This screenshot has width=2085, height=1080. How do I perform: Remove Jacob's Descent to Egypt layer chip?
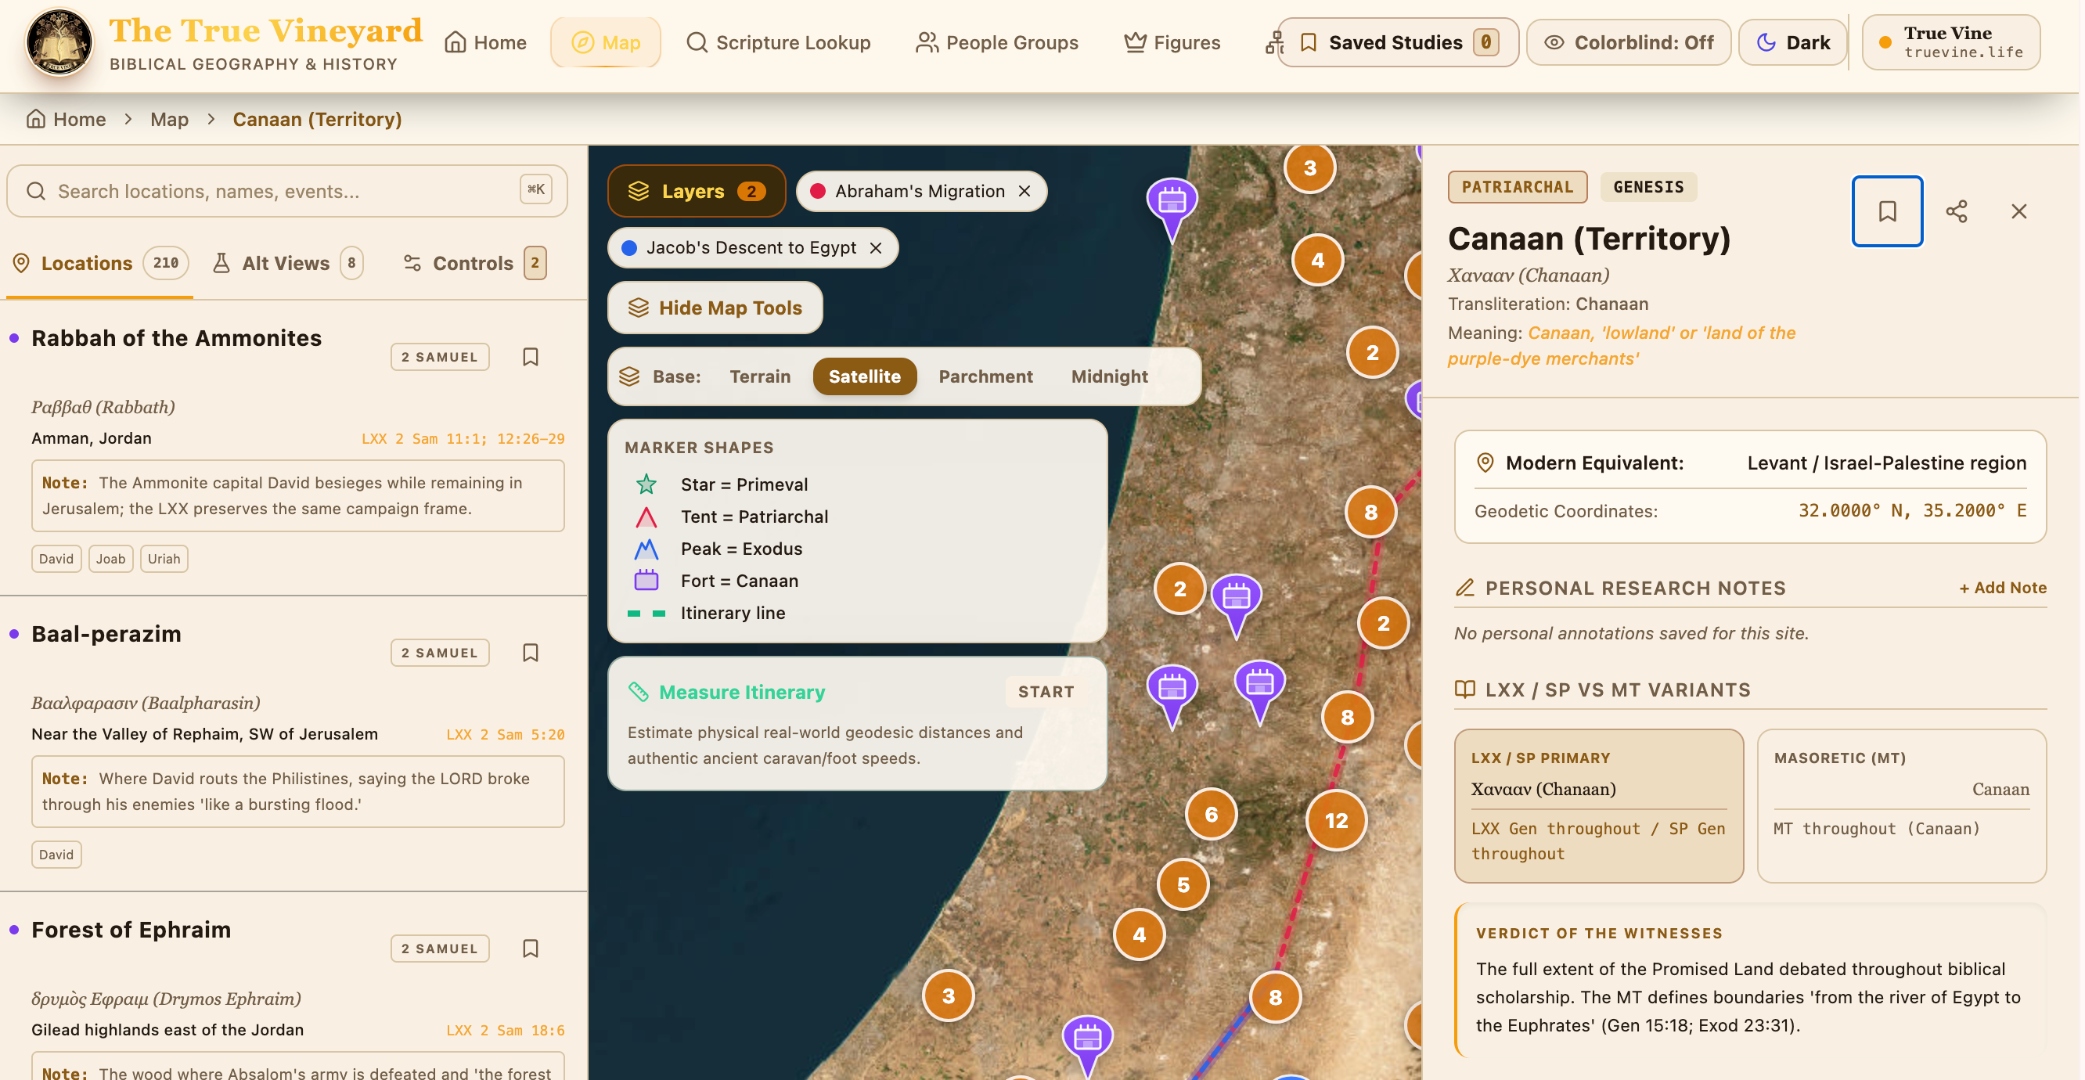click(x=876, y=248)
